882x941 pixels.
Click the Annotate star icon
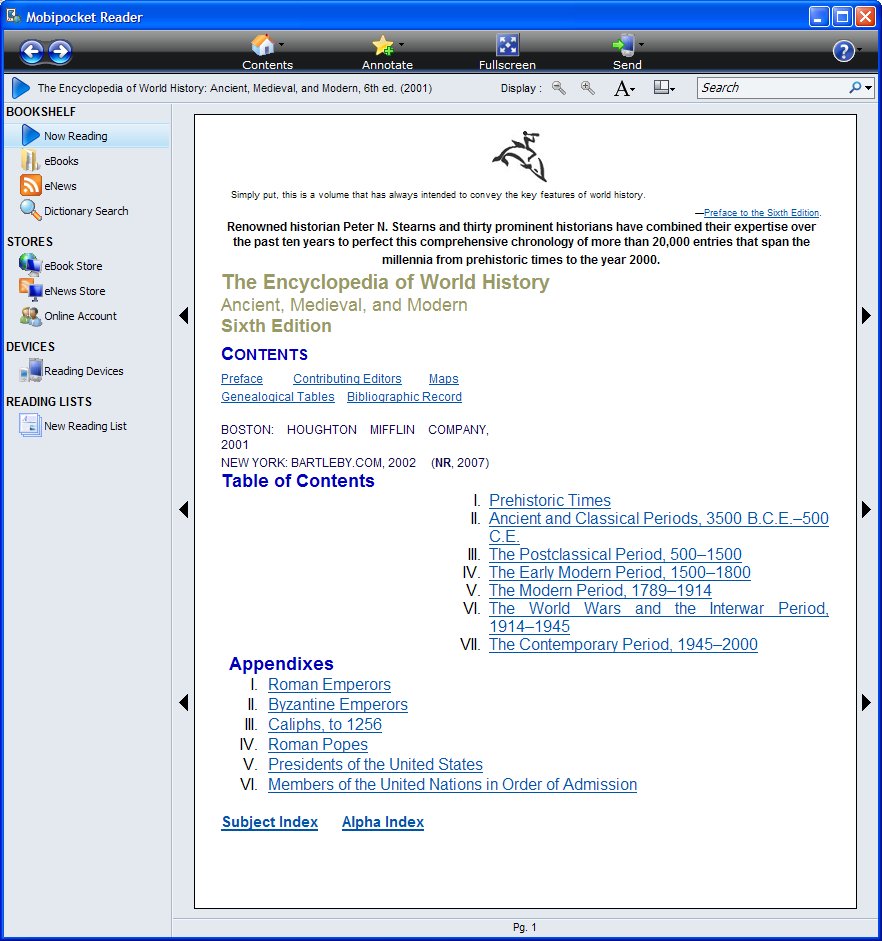383,45
